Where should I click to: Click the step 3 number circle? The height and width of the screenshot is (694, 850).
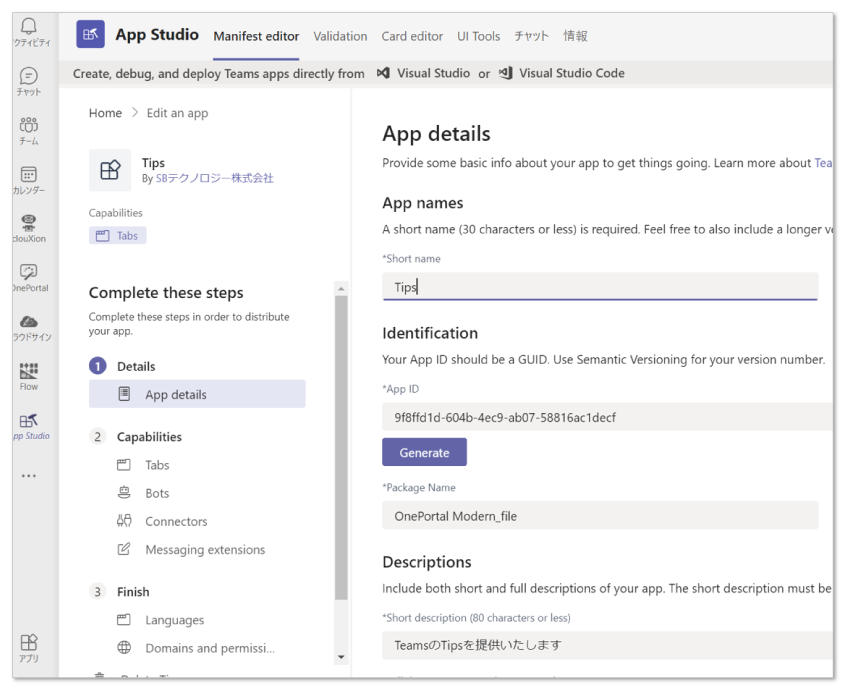[x=98, y=592]
